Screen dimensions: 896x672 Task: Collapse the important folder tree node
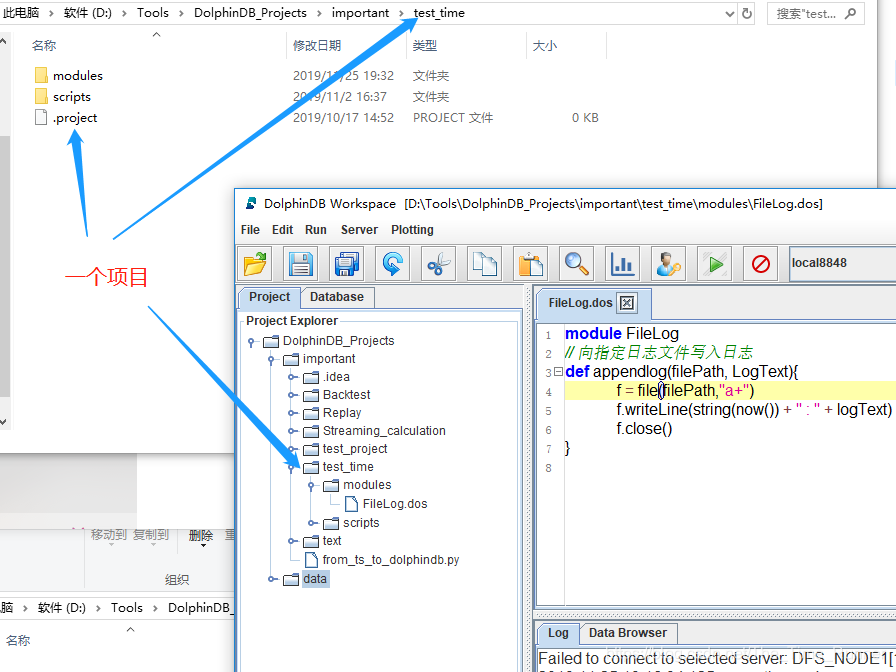coord(271,359)
